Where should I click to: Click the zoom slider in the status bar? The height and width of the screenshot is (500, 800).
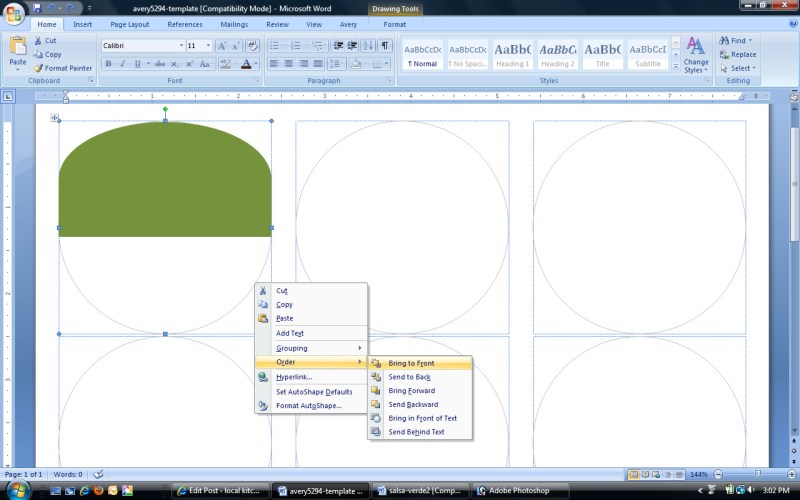[757, 474]
